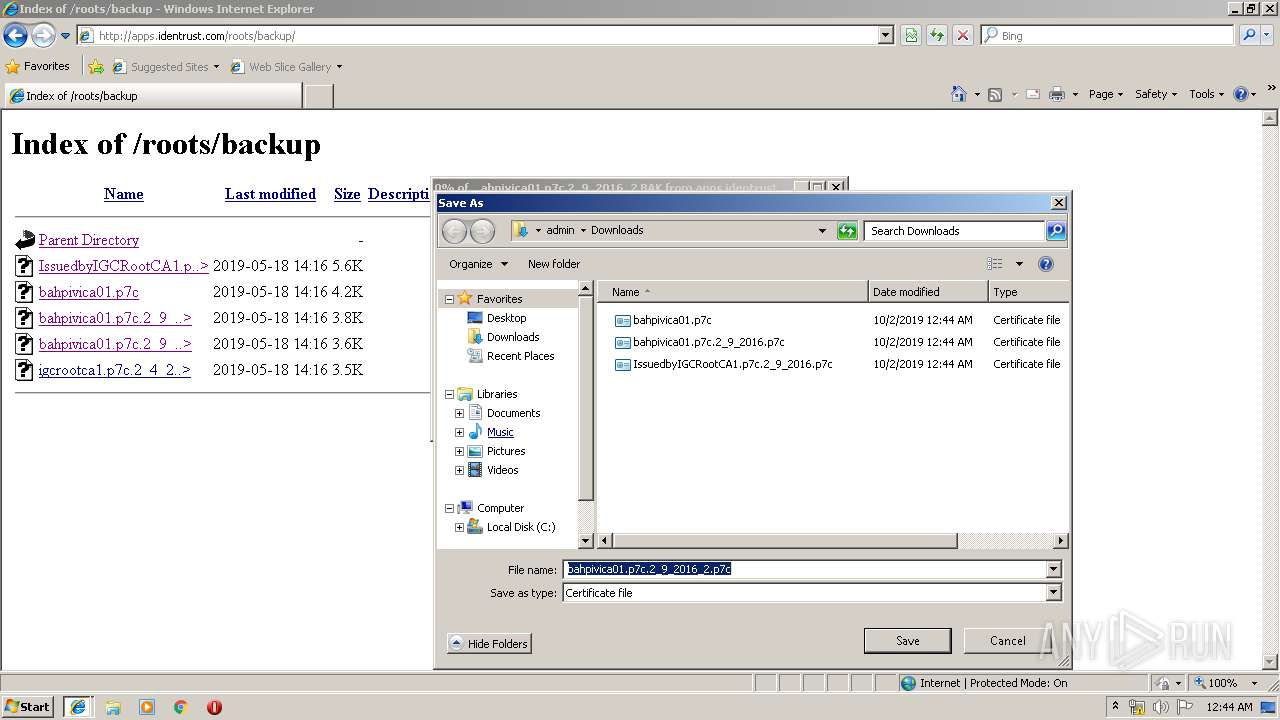Click the IE Home icon
The width and height of the screenshot is (1280, 720).
pyautogui.click(x=959, y=94)
